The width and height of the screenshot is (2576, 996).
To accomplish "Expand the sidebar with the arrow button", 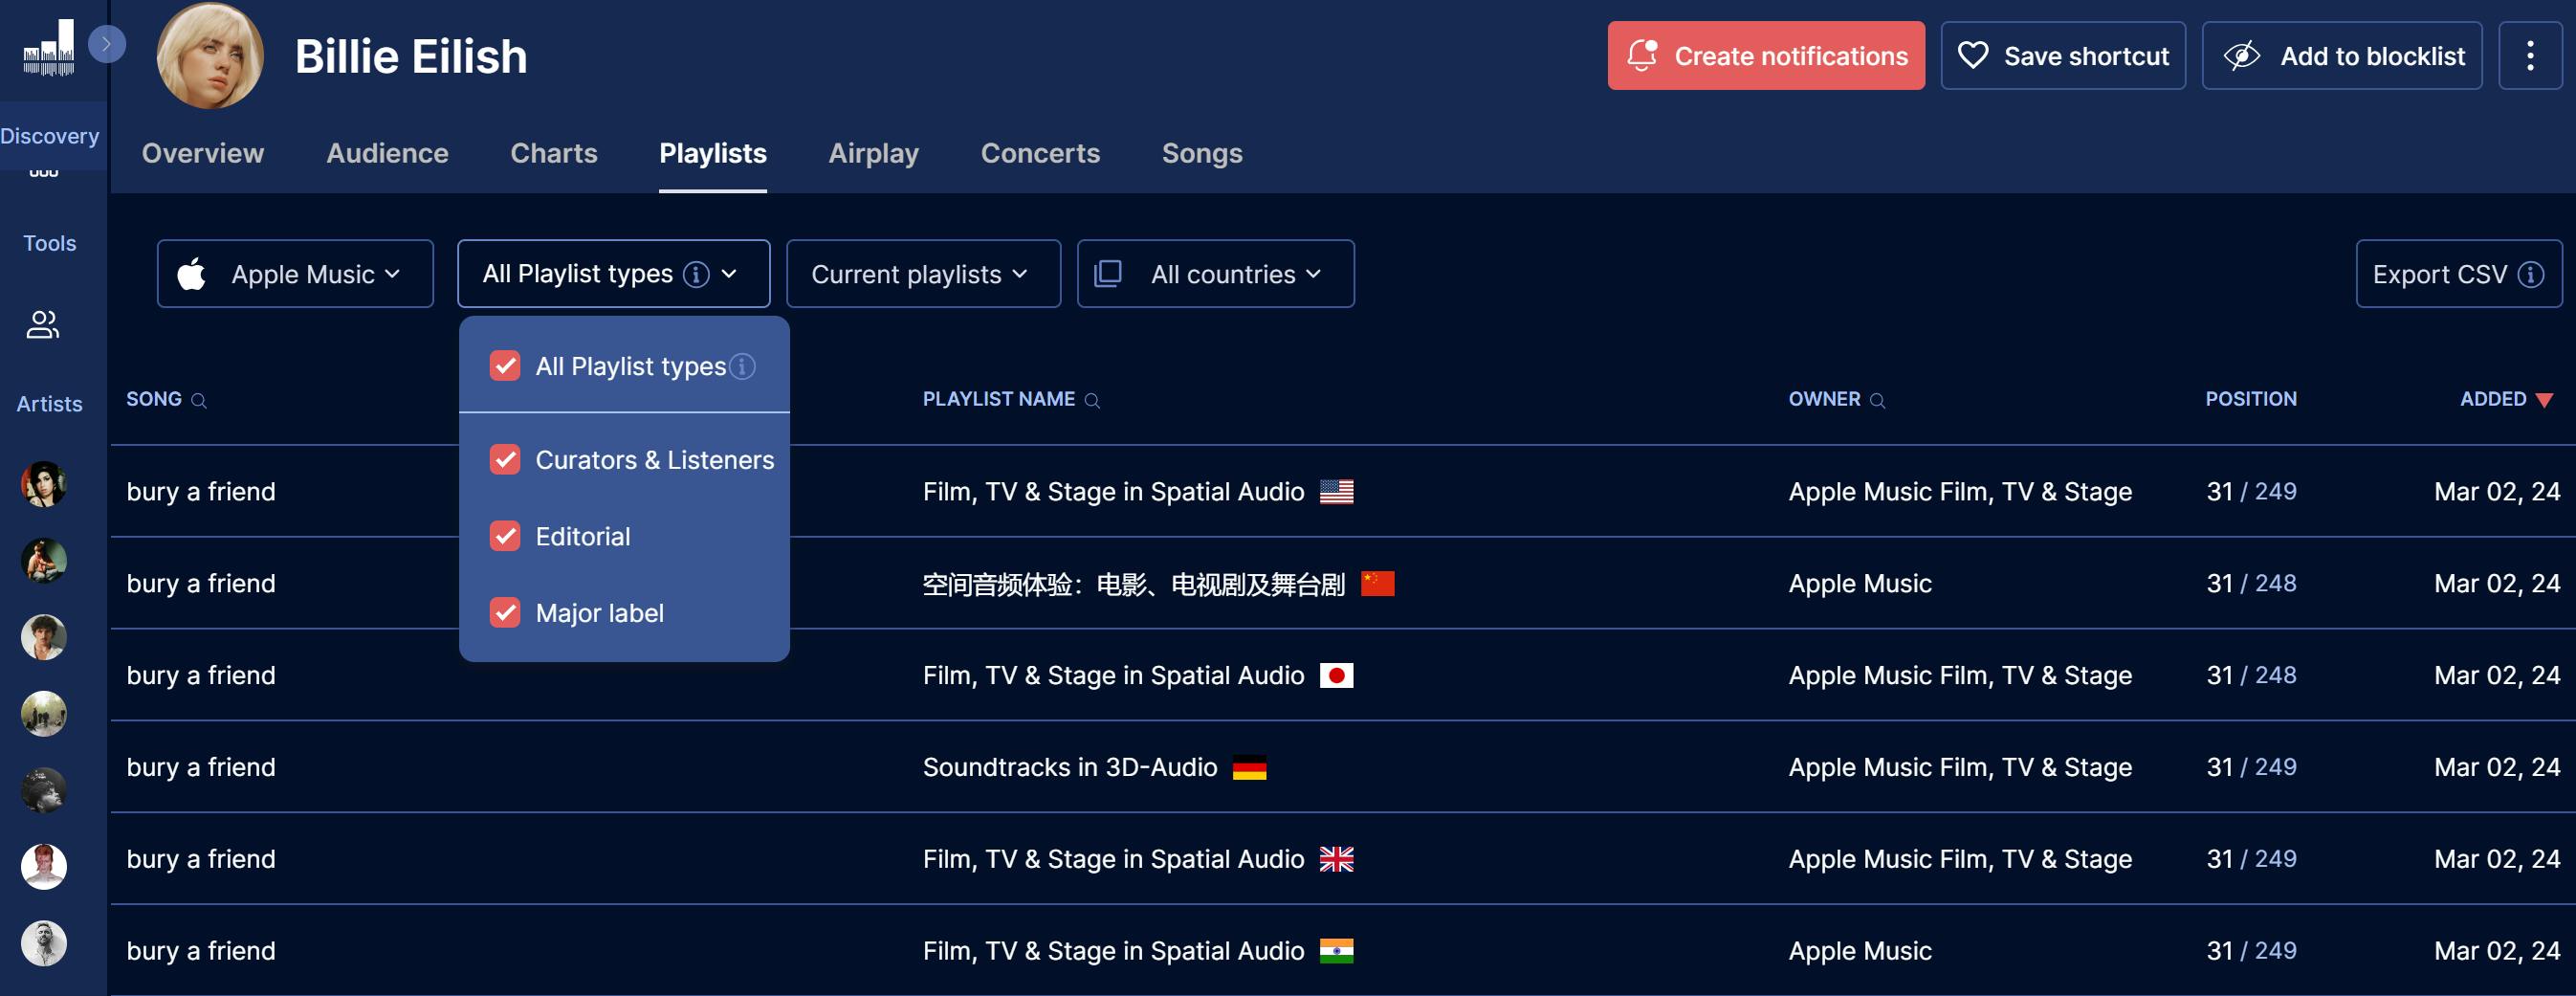I will point(106,44).
